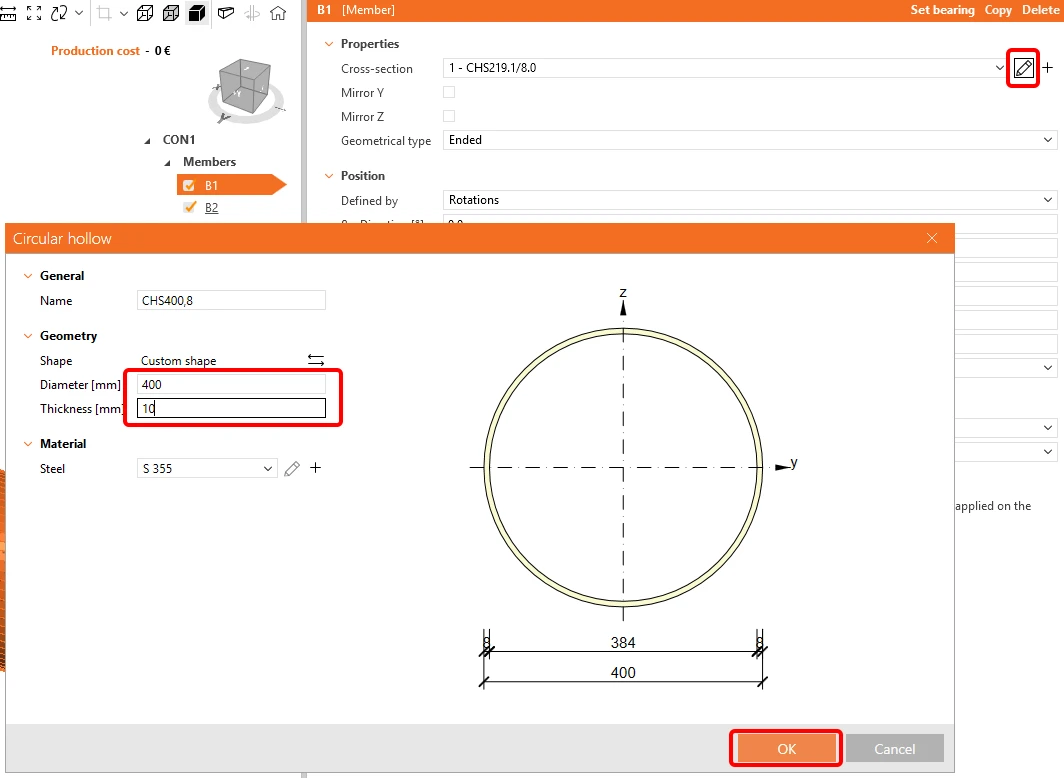Open the Geometrical type dropdown
1064x778 pixels.
750,140
